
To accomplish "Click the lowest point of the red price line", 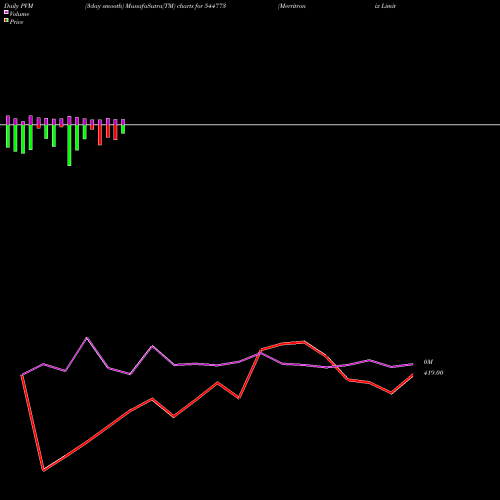I will coord(43,470).
